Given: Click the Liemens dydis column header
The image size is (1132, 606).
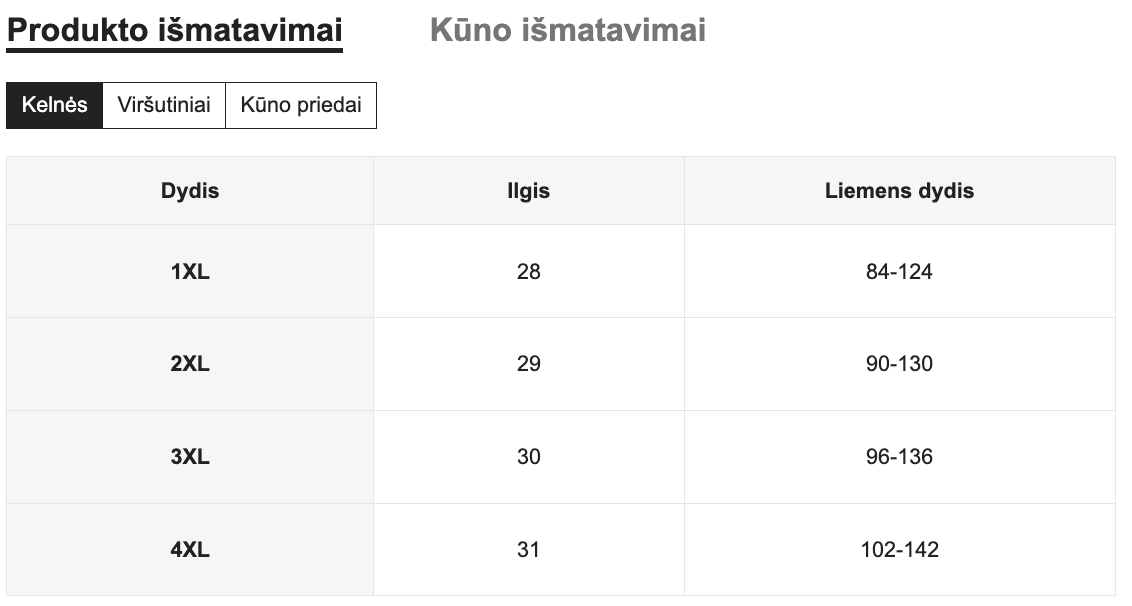Looking at the screenshot, I should [899, 190].
